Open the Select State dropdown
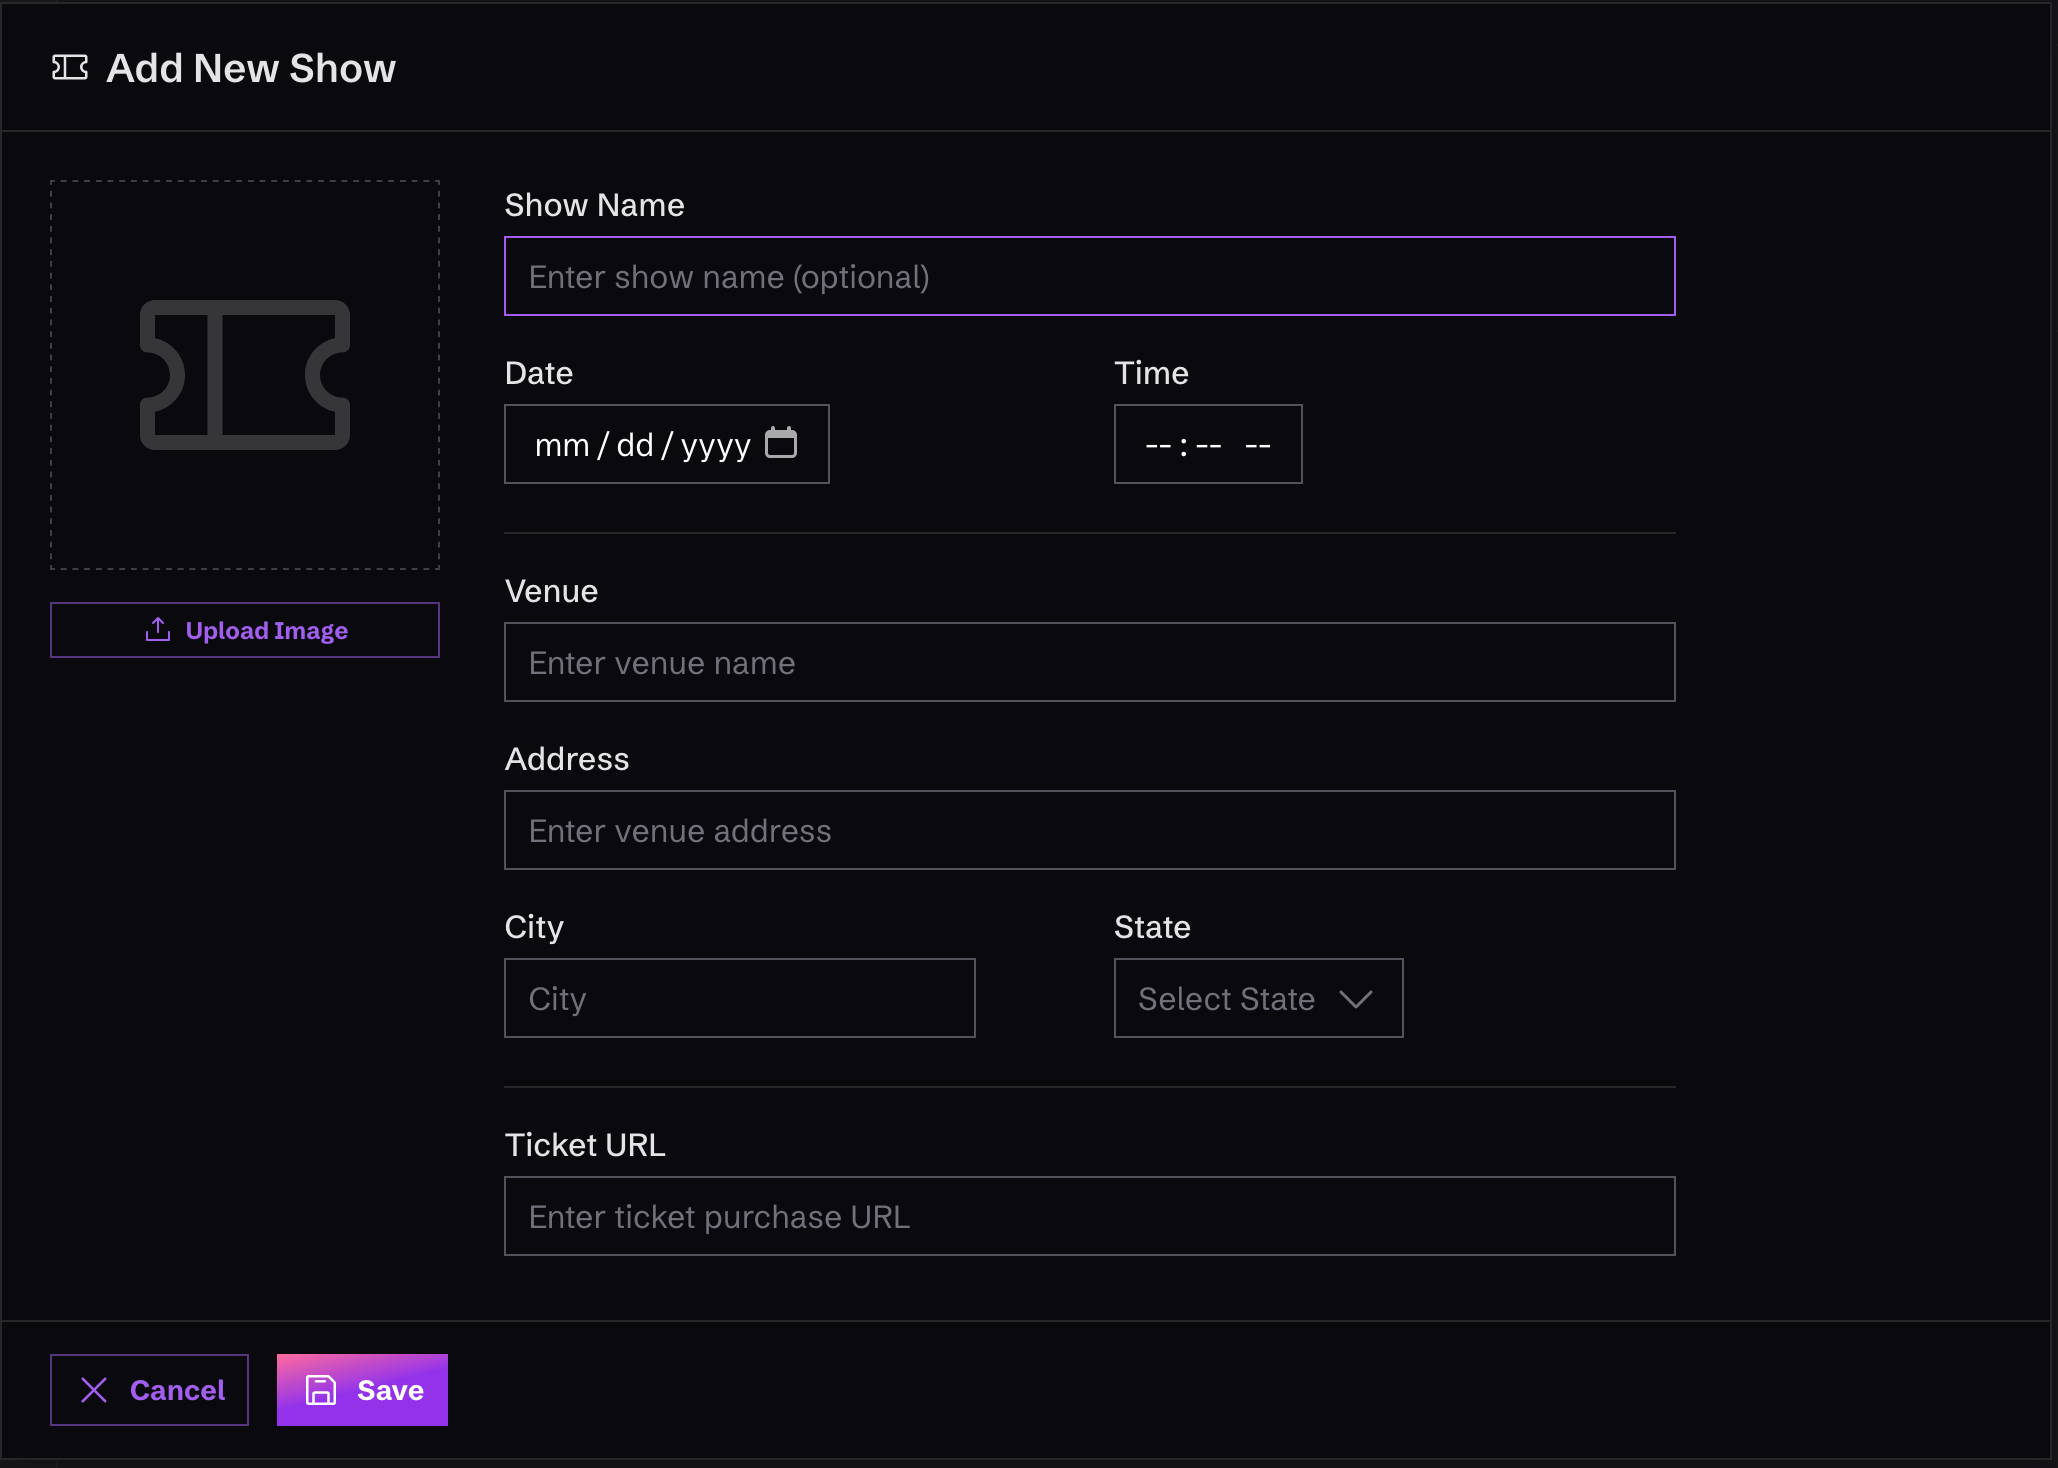 pos(1259,998)
